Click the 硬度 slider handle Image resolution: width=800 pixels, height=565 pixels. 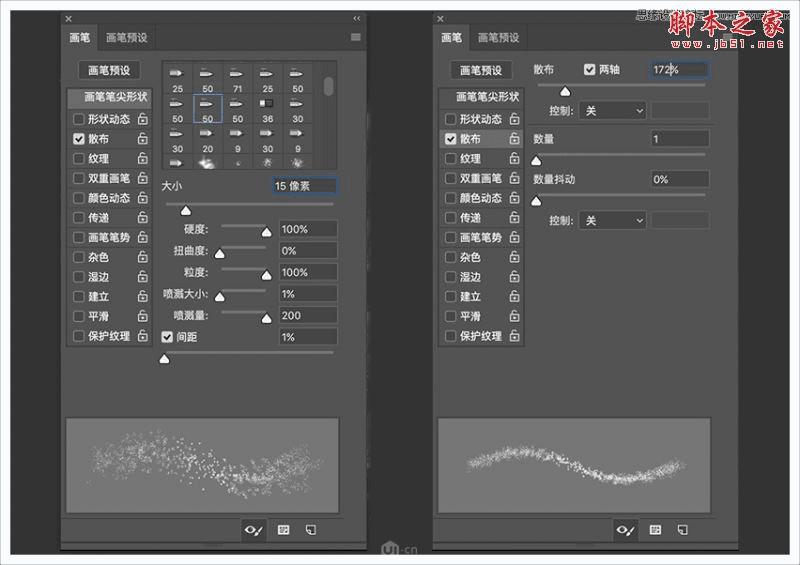(x=266, y=232)
